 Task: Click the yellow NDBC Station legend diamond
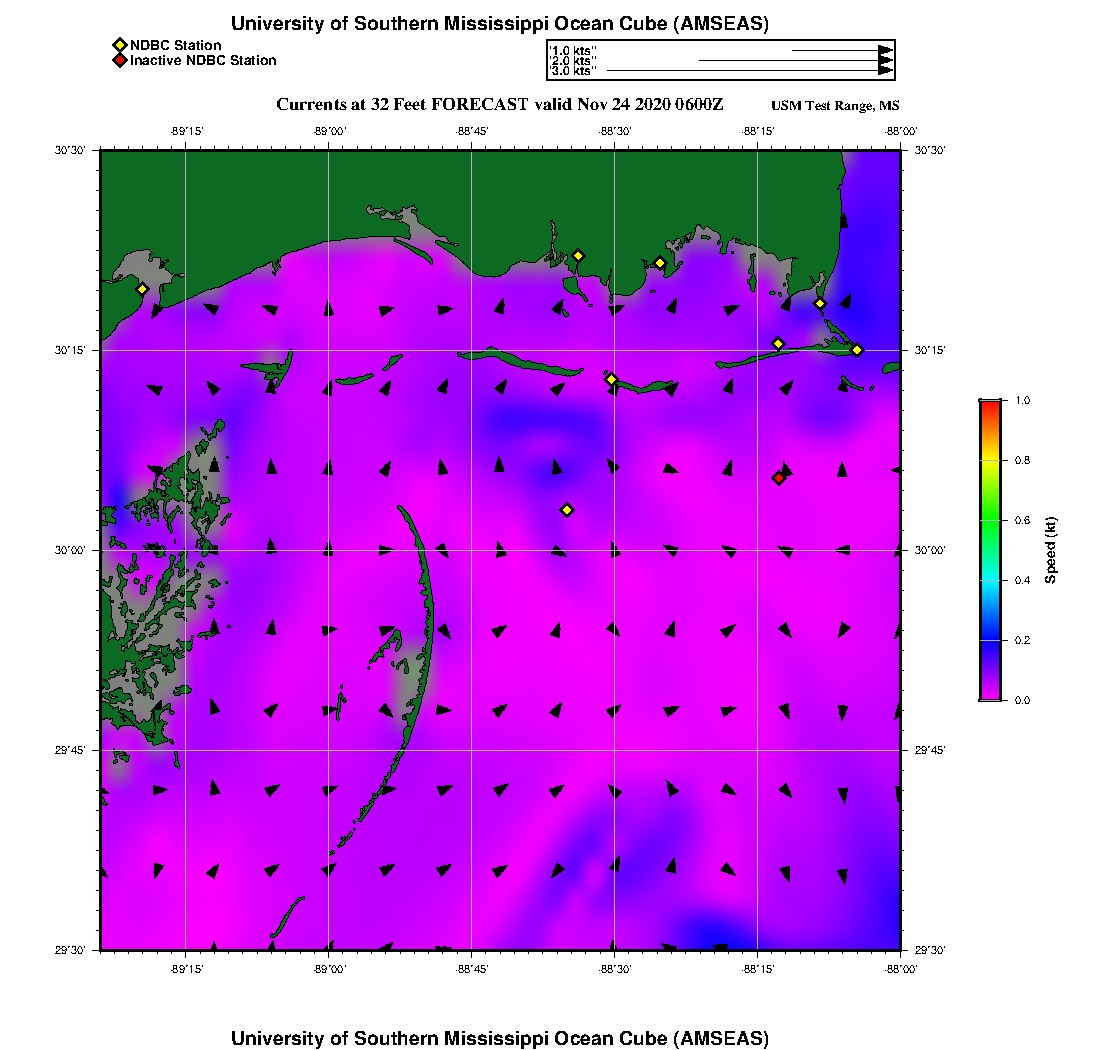click(119, 45)
